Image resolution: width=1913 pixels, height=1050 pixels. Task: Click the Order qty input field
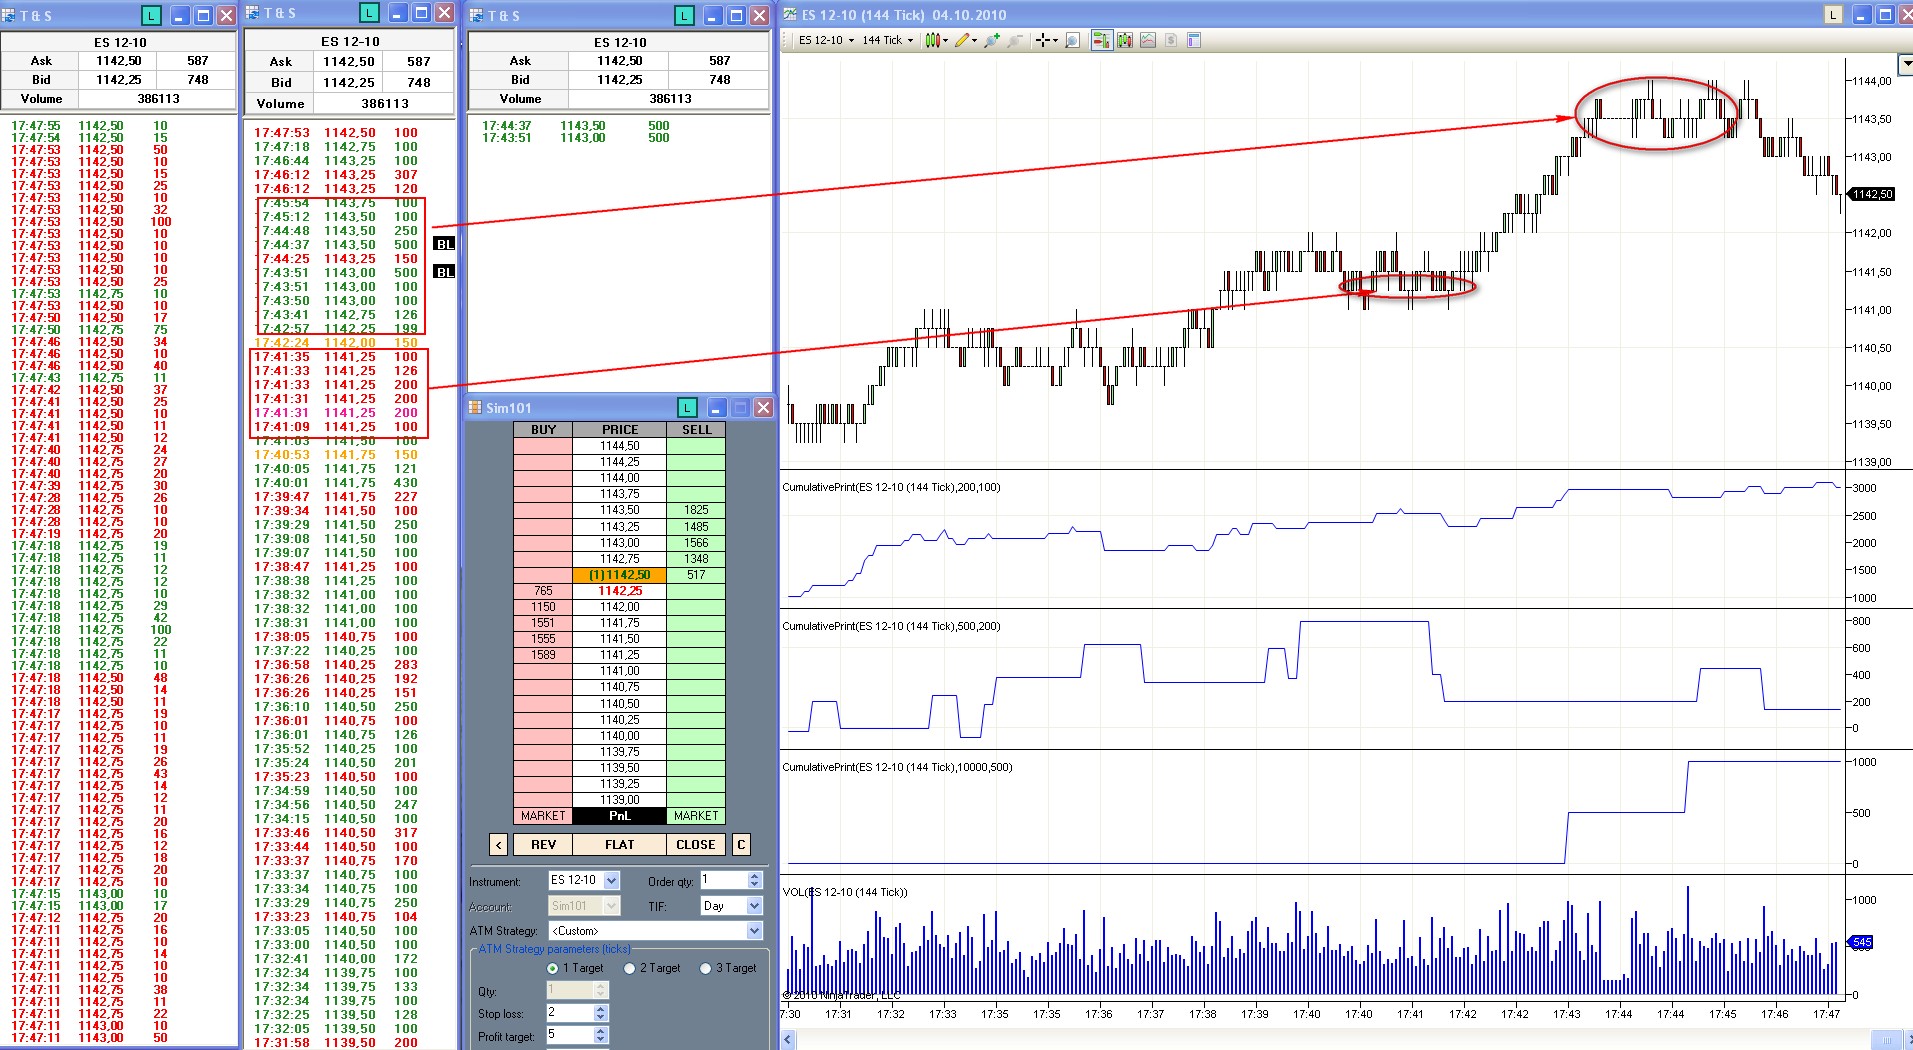coord(723,880)
